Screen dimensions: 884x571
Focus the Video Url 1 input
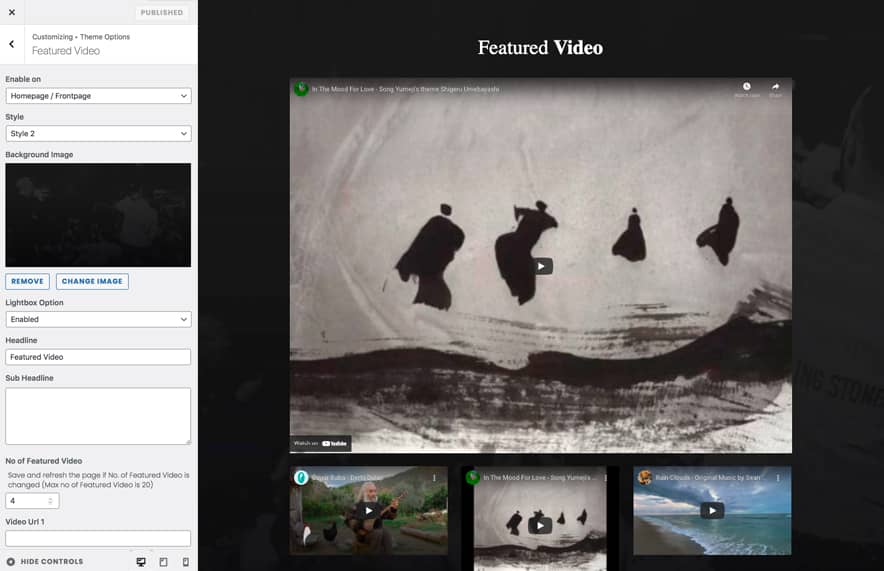pos(98,538)
